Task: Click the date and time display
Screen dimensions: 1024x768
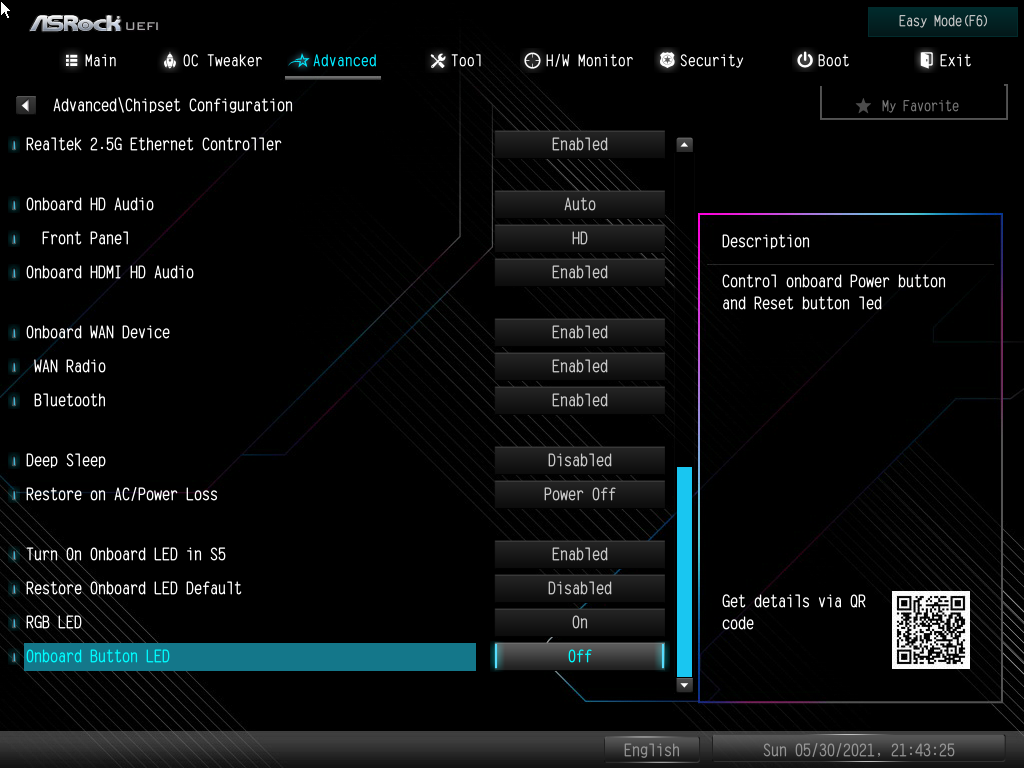Action: point(858,750)
